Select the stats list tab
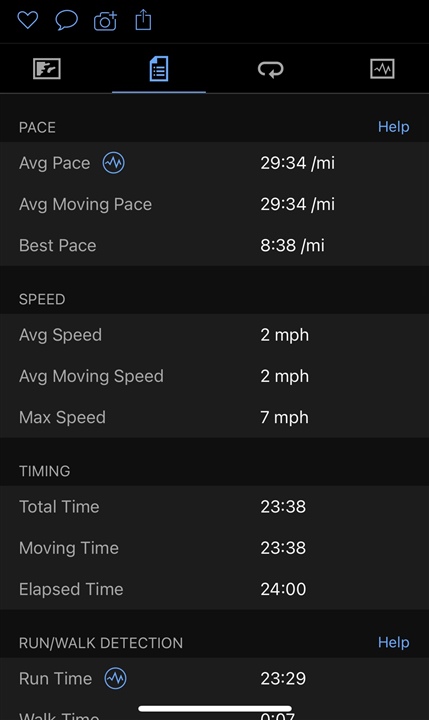Screen dimensions: 429x720 [x=159, y=69]
